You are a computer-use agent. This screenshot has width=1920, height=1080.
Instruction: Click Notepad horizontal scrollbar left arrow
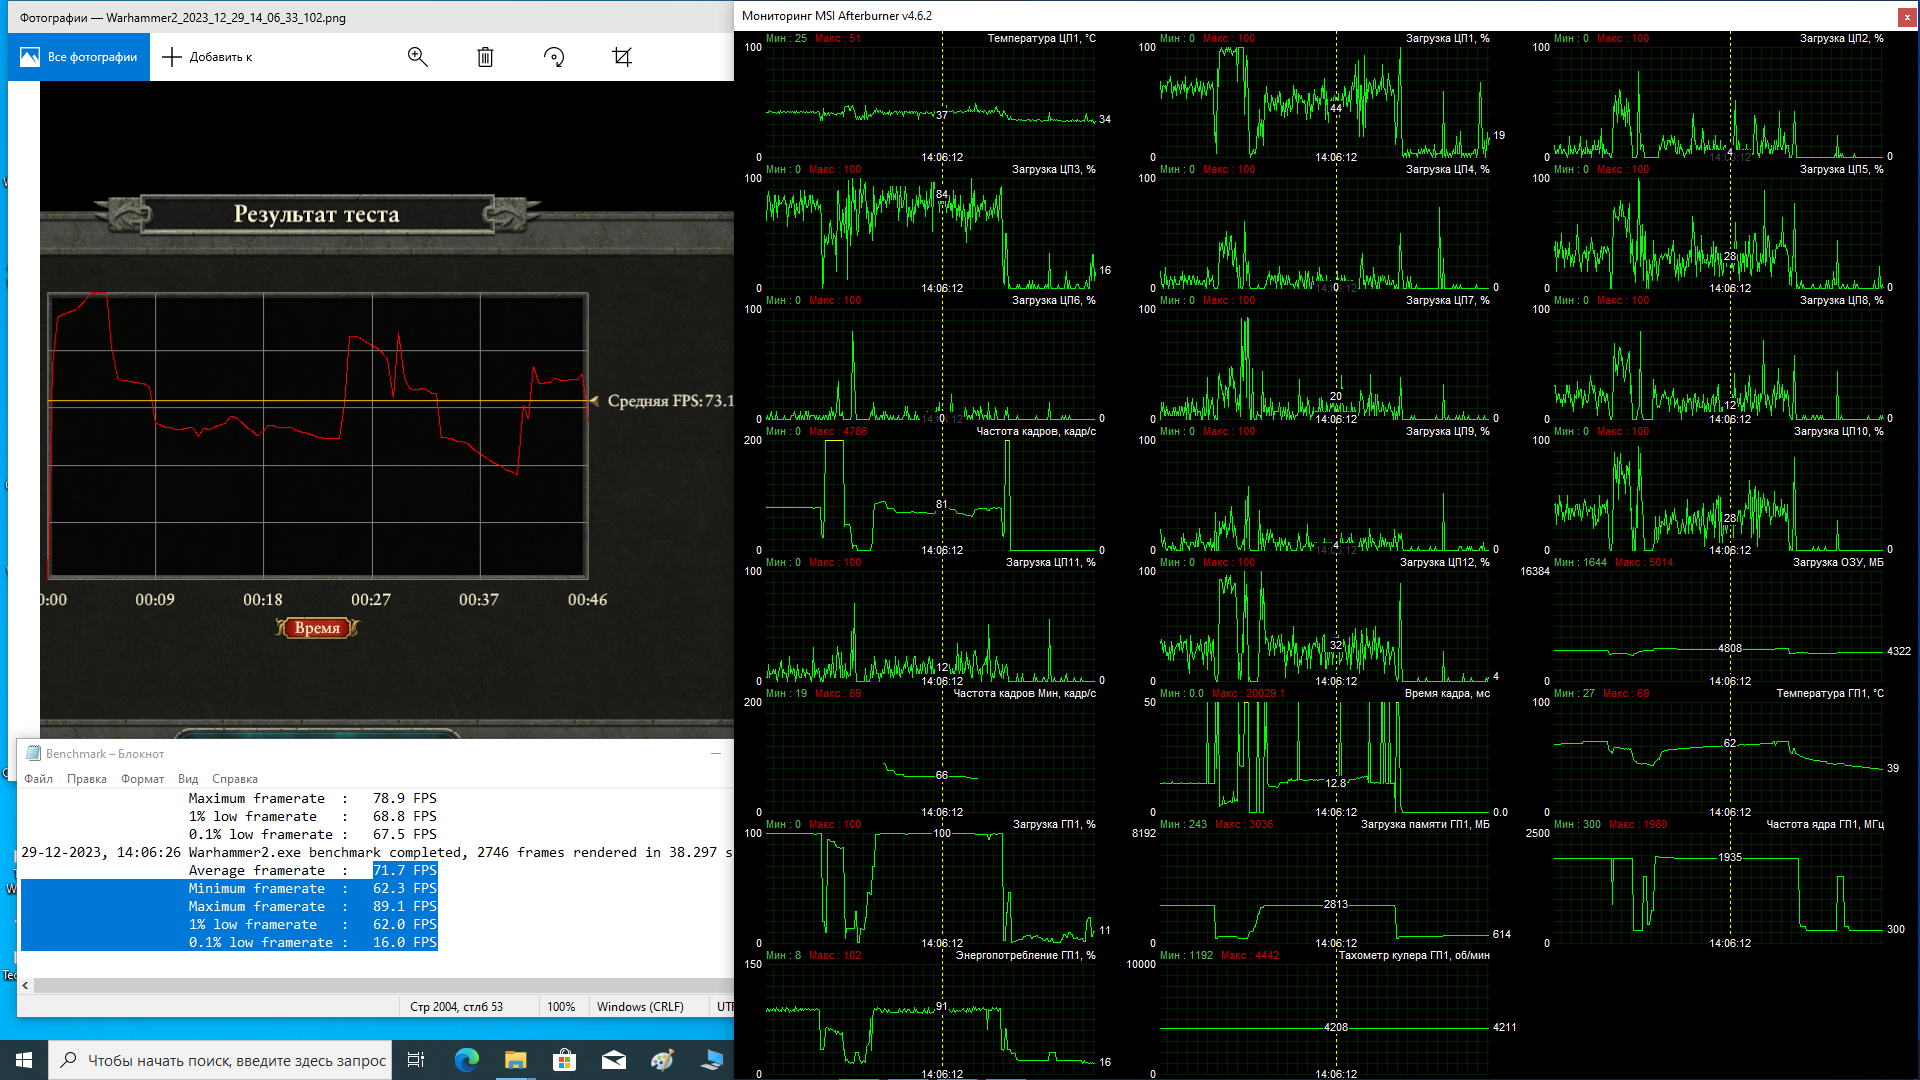click(26, 986)
